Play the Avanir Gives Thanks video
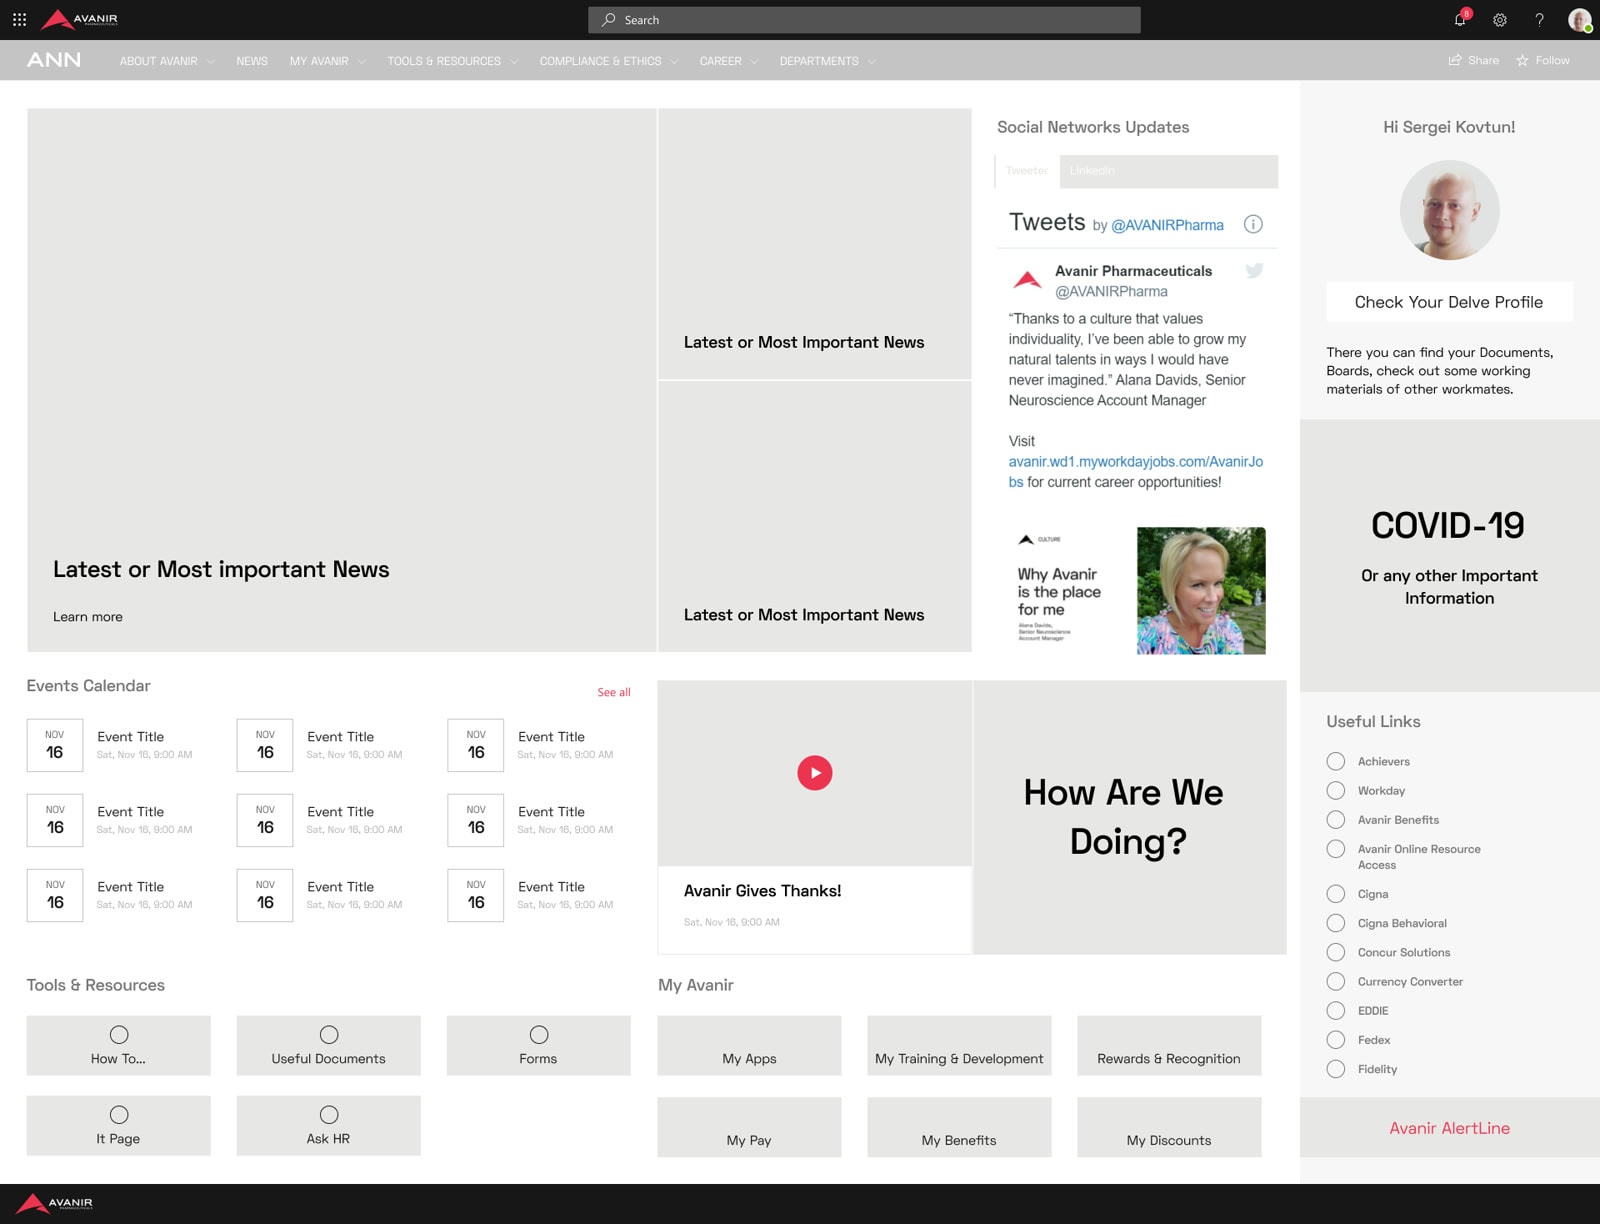 point(815,773)
